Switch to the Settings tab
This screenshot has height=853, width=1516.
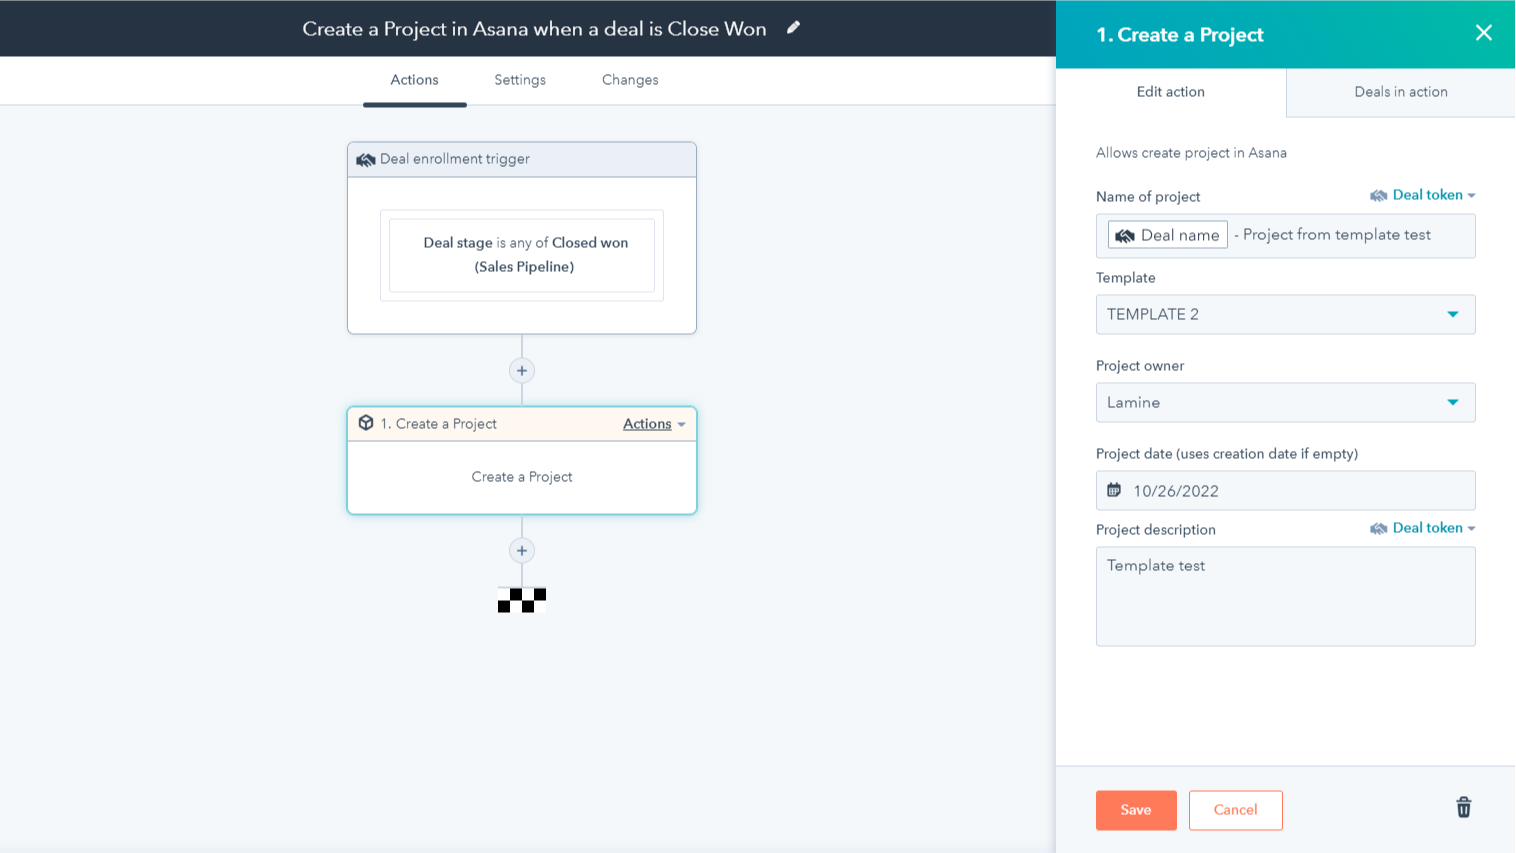[520, 80]
